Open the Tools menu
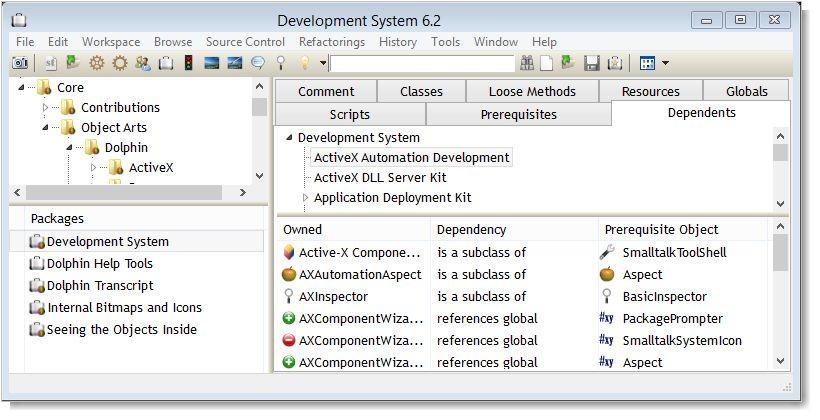 [445, 42]
